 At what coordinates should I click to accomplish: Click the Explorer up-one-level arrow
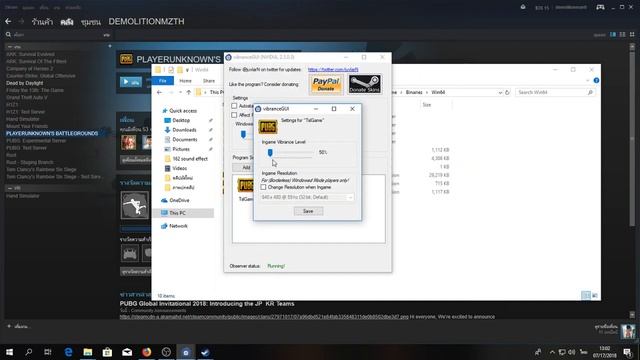189,93
